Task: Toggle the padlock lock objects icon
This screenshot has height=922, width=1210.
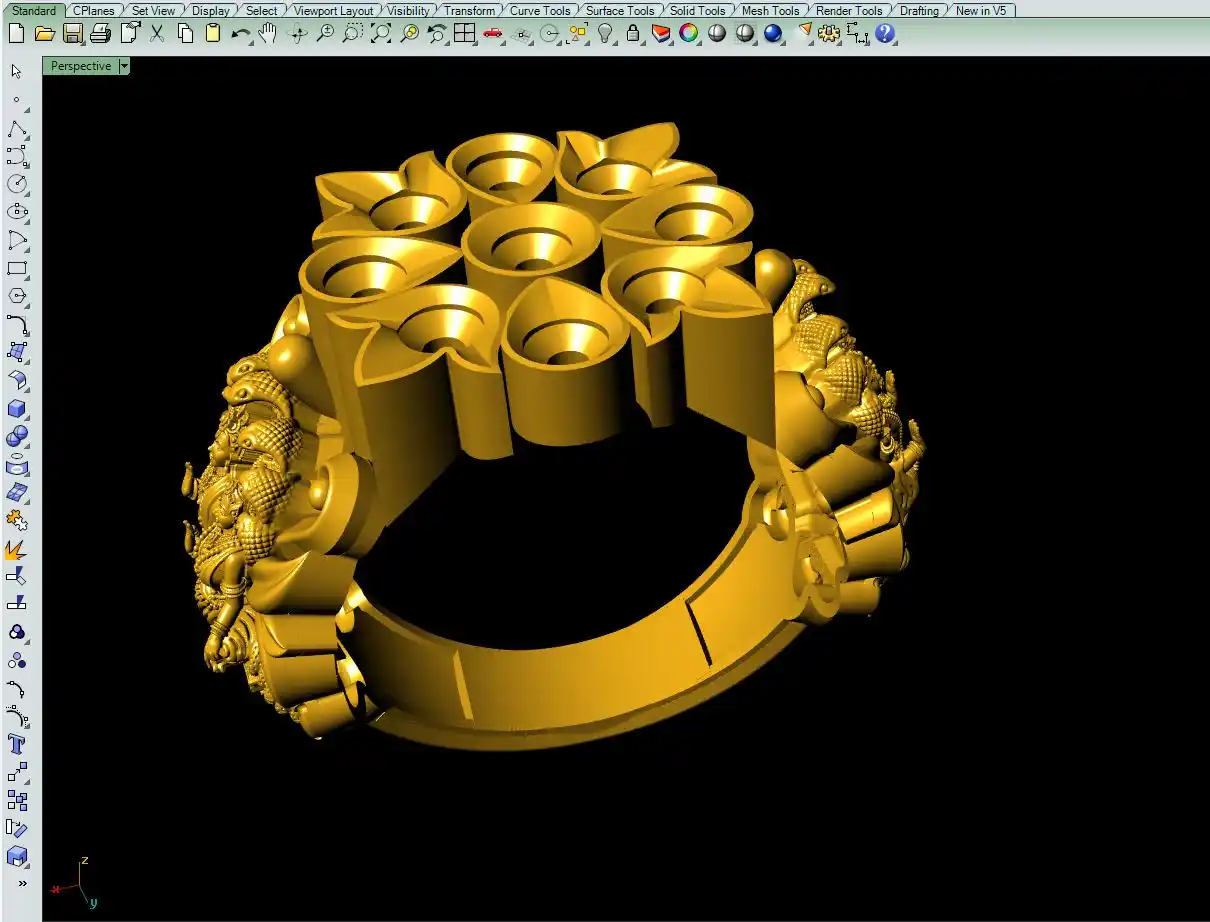Action: coord(633,34)
